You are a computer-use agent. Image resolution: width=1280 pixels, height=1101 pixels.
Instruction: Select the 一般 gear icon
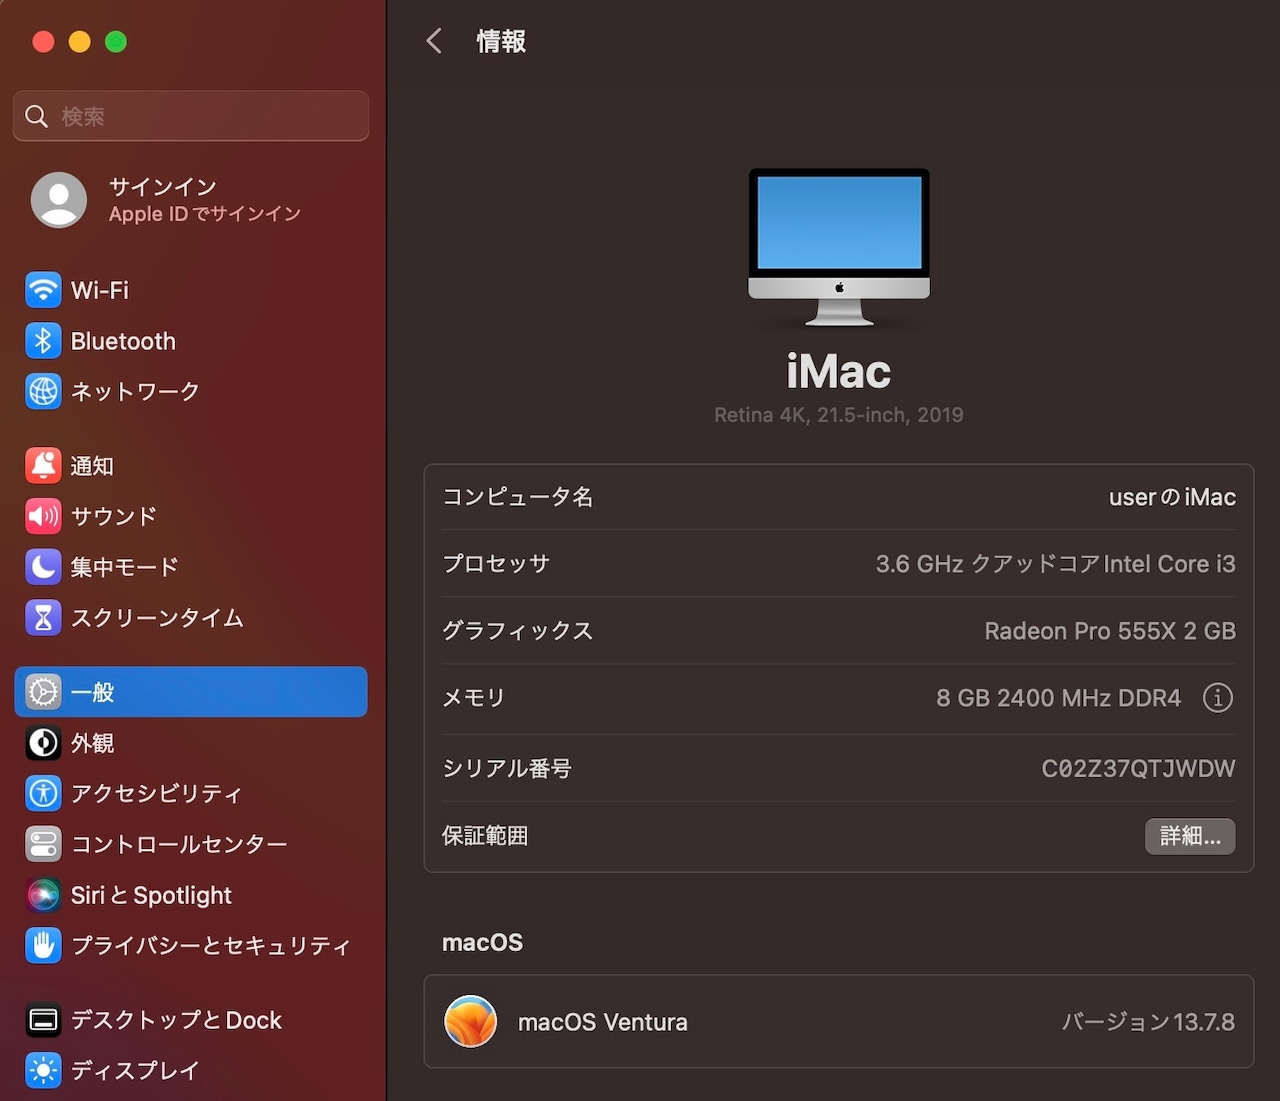pos(43,692)
